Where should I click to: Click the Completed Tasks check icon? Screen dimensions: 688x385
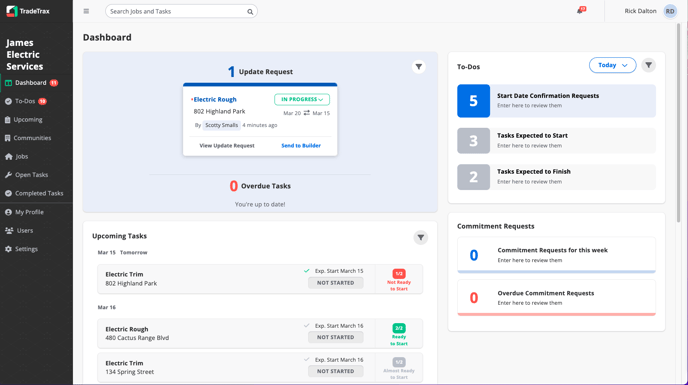coord(8,193)
